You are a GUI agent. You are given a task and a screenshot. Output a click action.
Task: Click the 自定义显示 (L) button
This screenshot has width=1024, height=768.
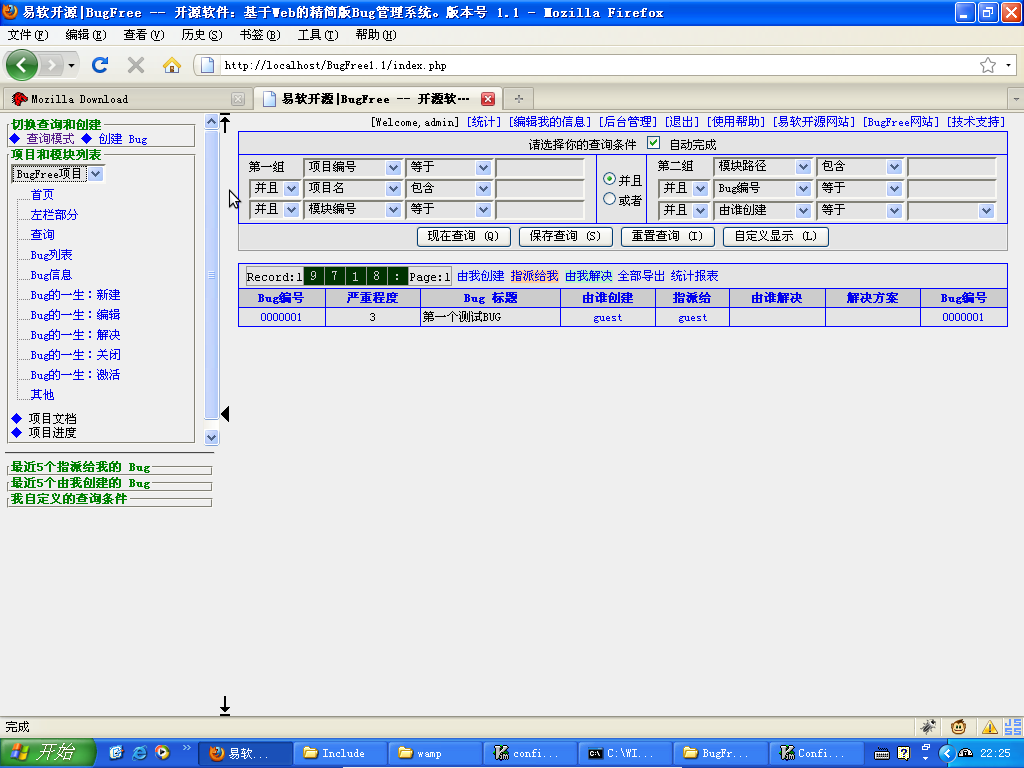775,236
